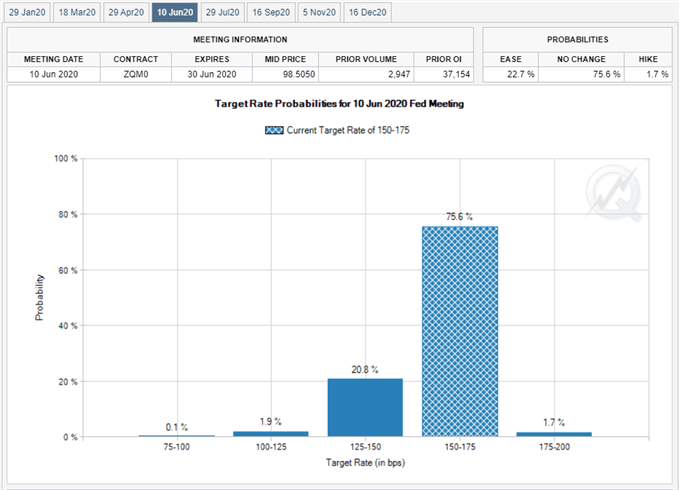The width and height of the screenshot is (679, 490).
Task: Click the mid price value 98.5050
Action: [x=299, y=74]
